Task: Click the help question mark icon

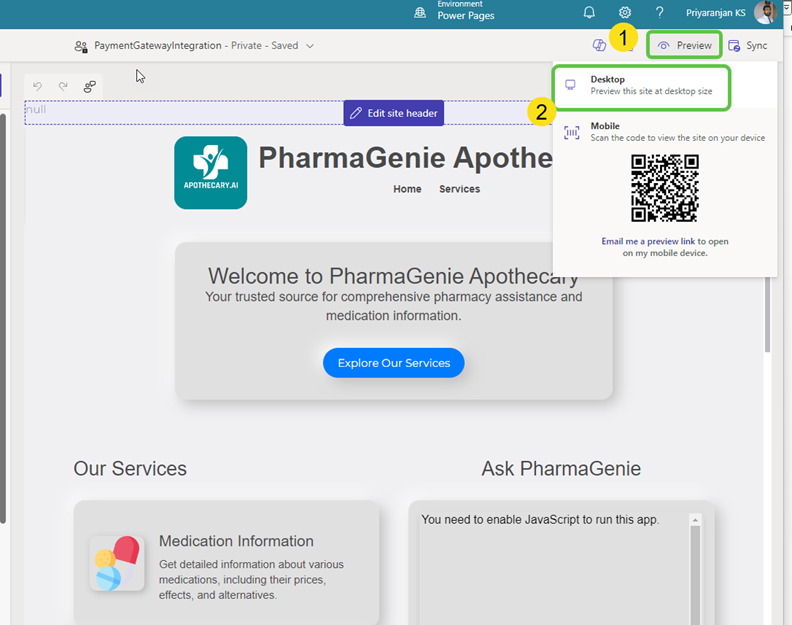Action: coord(659,13)
